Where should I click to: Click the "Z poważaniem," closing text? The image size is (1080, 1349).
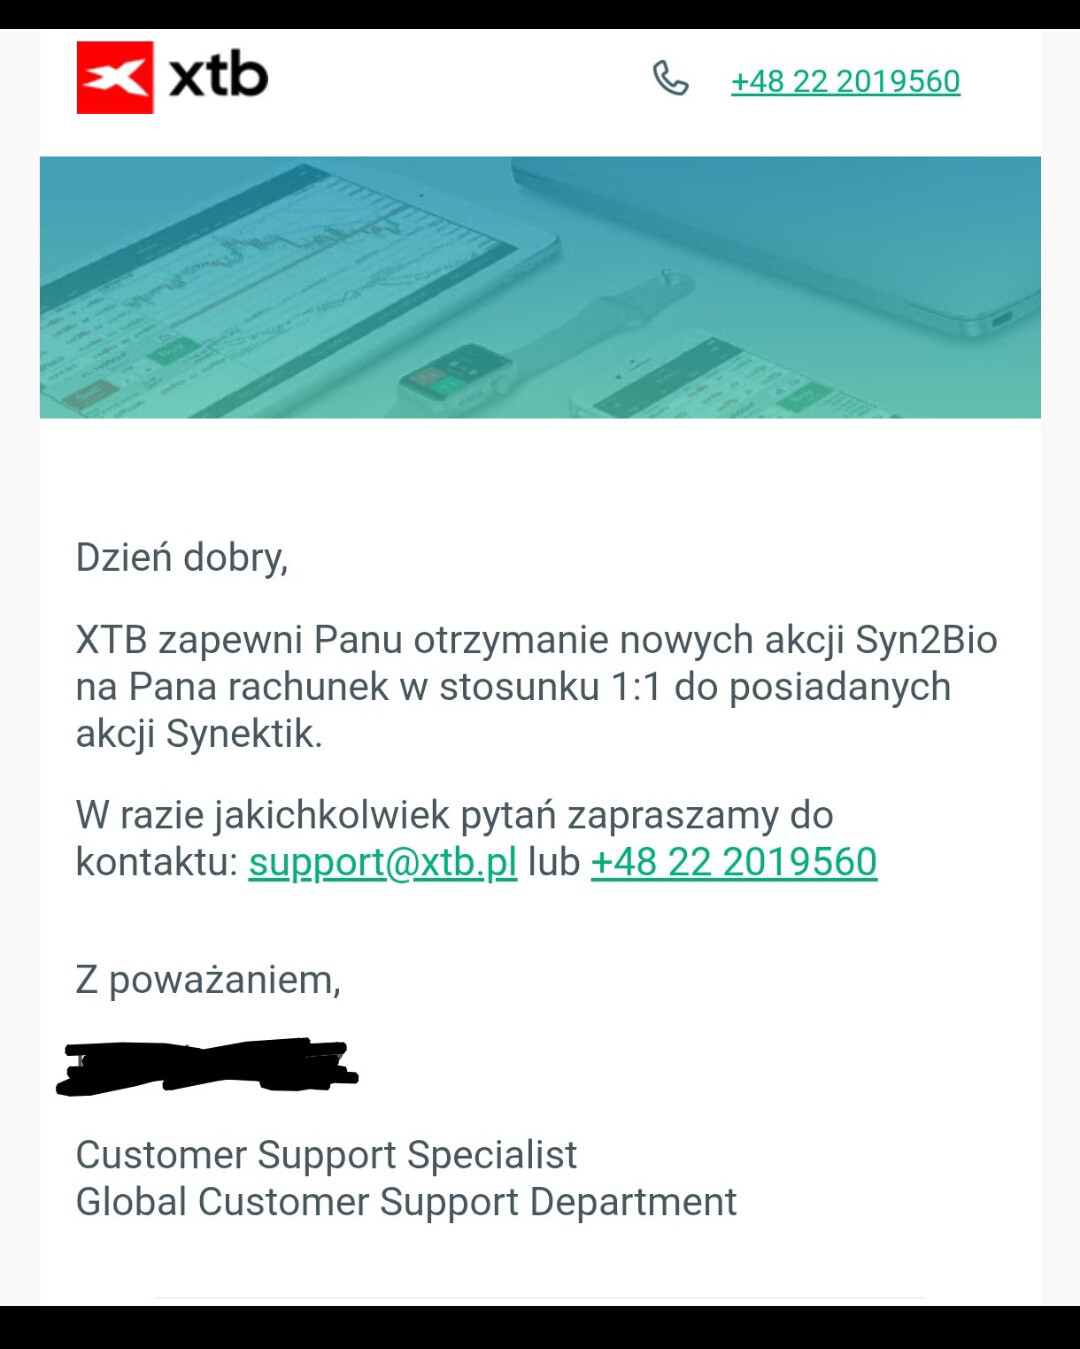(208, 980)
